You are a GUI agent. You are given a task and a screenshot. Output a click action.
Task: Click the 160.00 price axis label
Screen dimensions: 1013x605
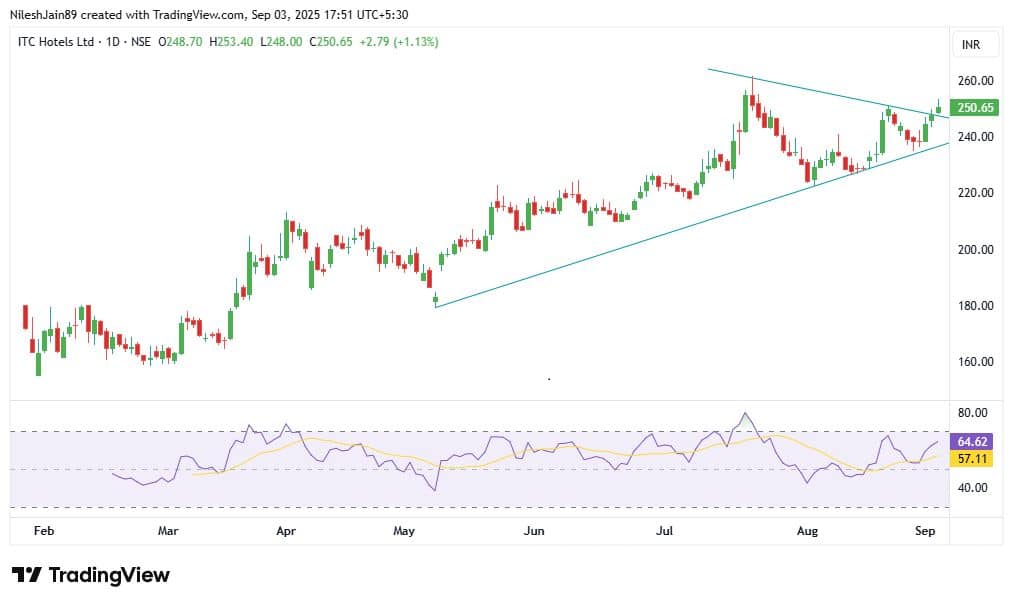(x=976, y=362)
